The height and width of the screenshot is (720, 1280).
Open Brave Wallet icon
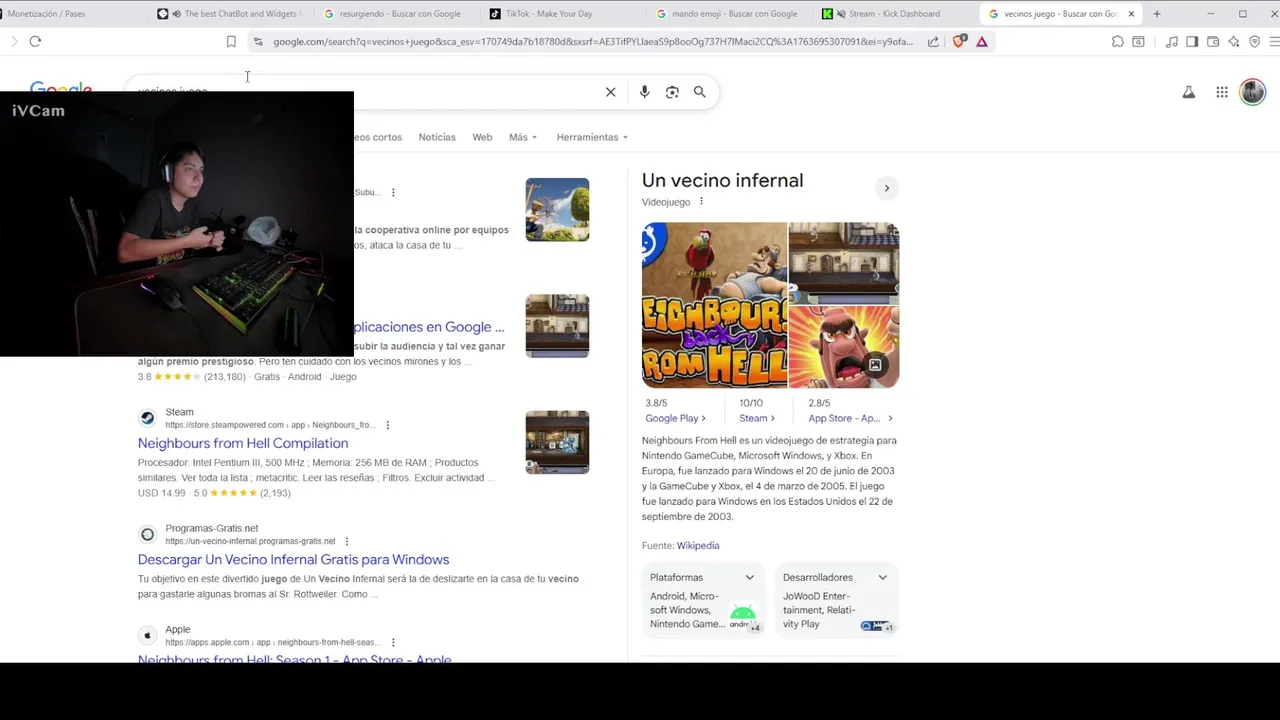(x=1213, y=41)
